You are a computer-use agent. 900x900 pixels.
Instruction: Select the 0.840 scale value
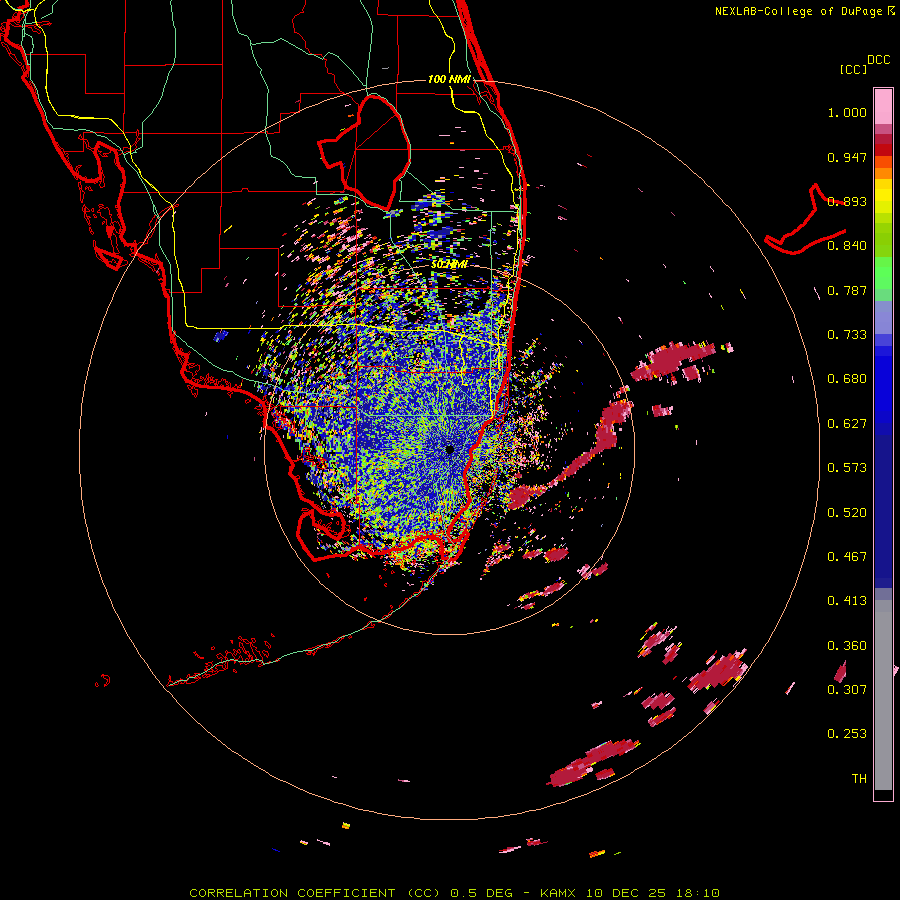click(x=847, y=246)
